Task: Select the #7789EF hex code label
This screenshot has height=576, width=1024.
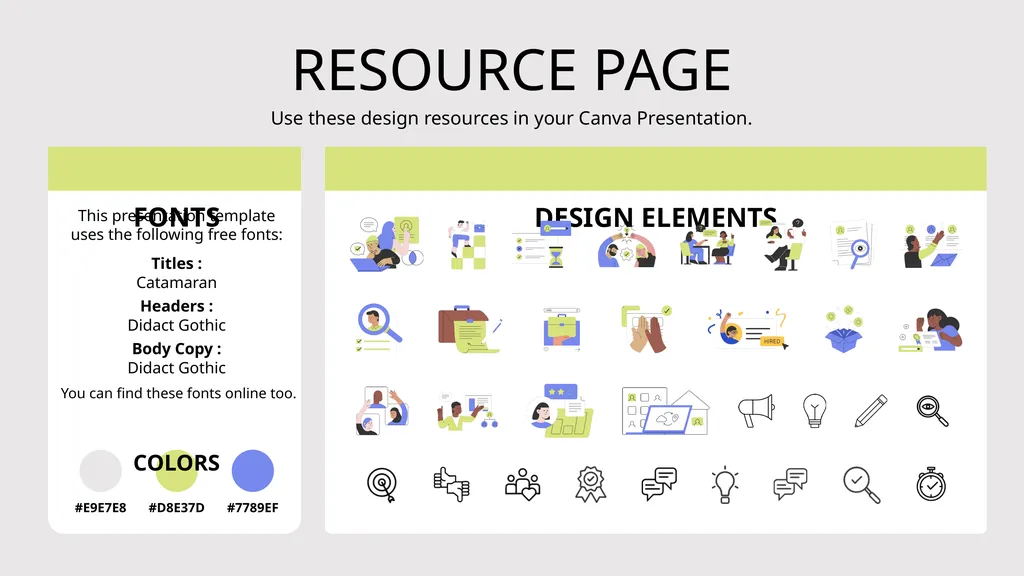Action: (253, 507)
